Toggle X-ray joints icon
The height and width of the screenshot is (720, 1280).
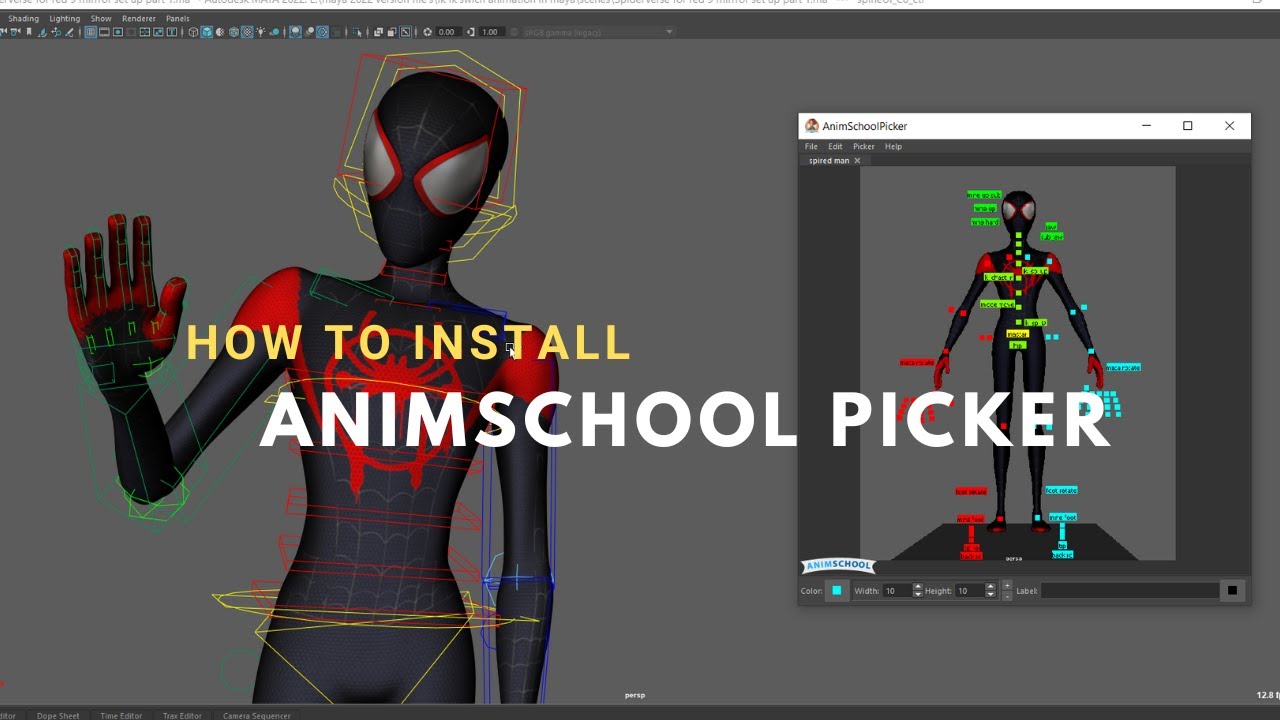(x=406, y=32)
